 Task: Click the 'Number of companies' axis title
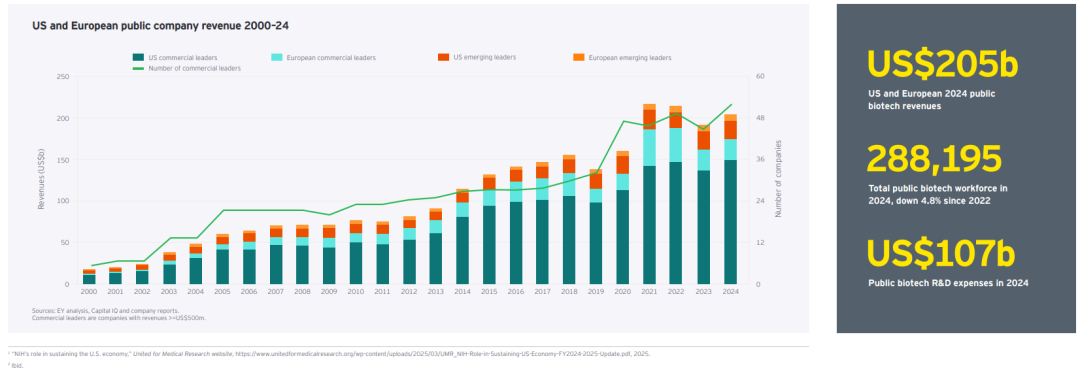[778, 179]
